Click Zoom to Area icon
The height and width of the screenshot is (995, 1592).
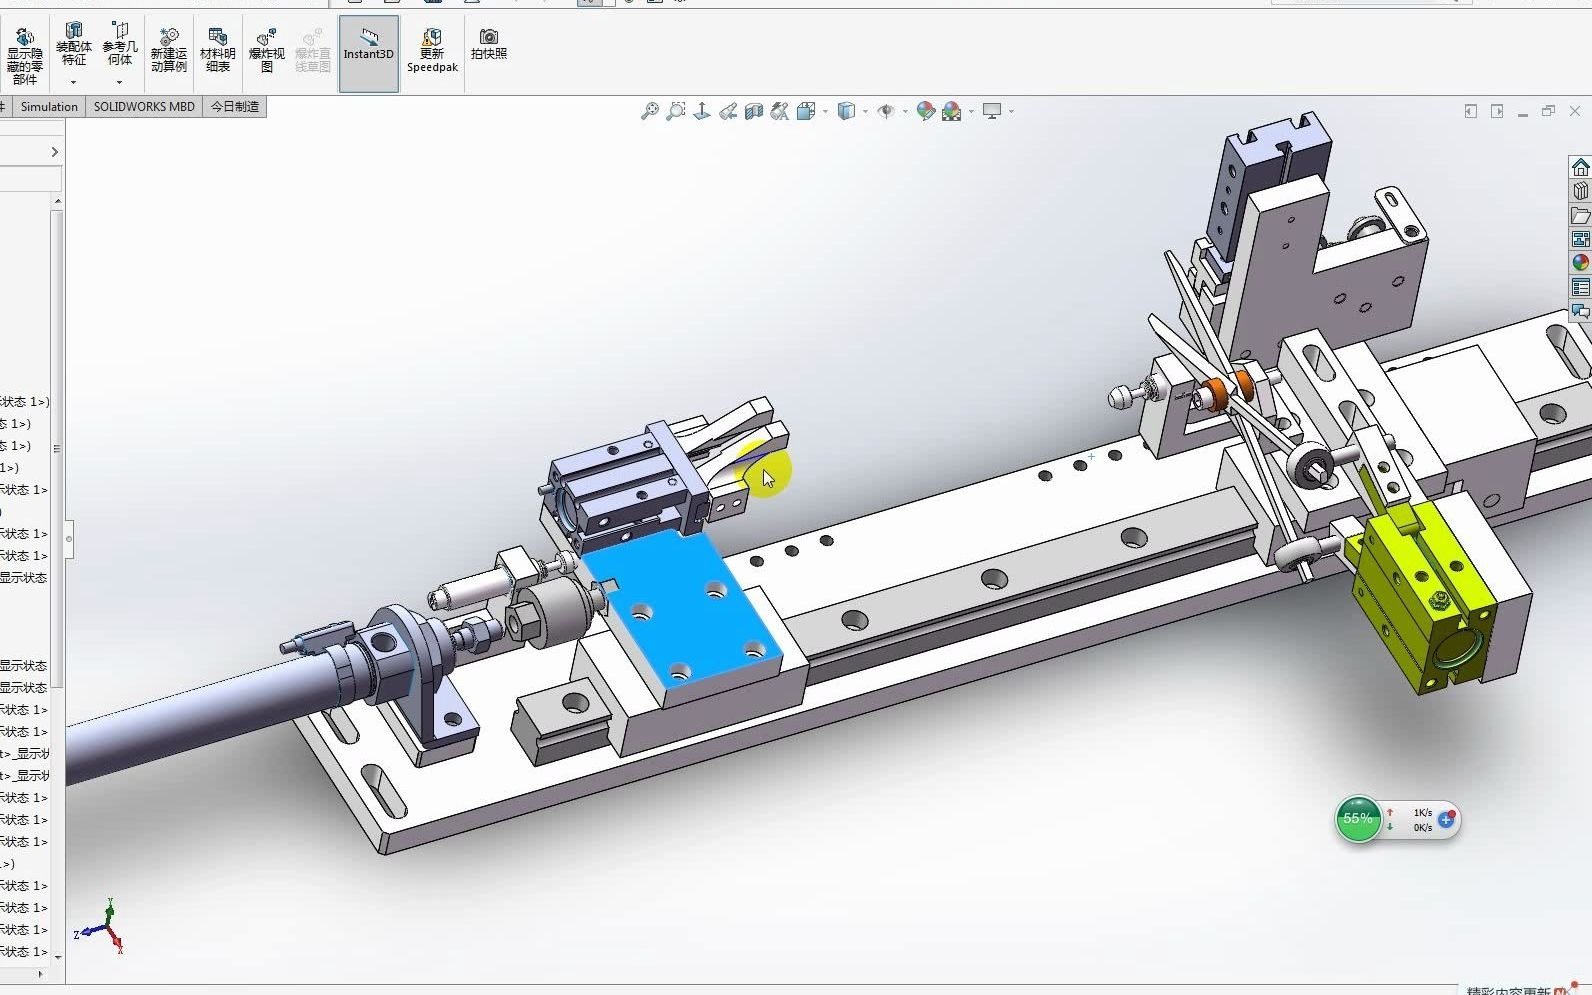pos(676,111)
